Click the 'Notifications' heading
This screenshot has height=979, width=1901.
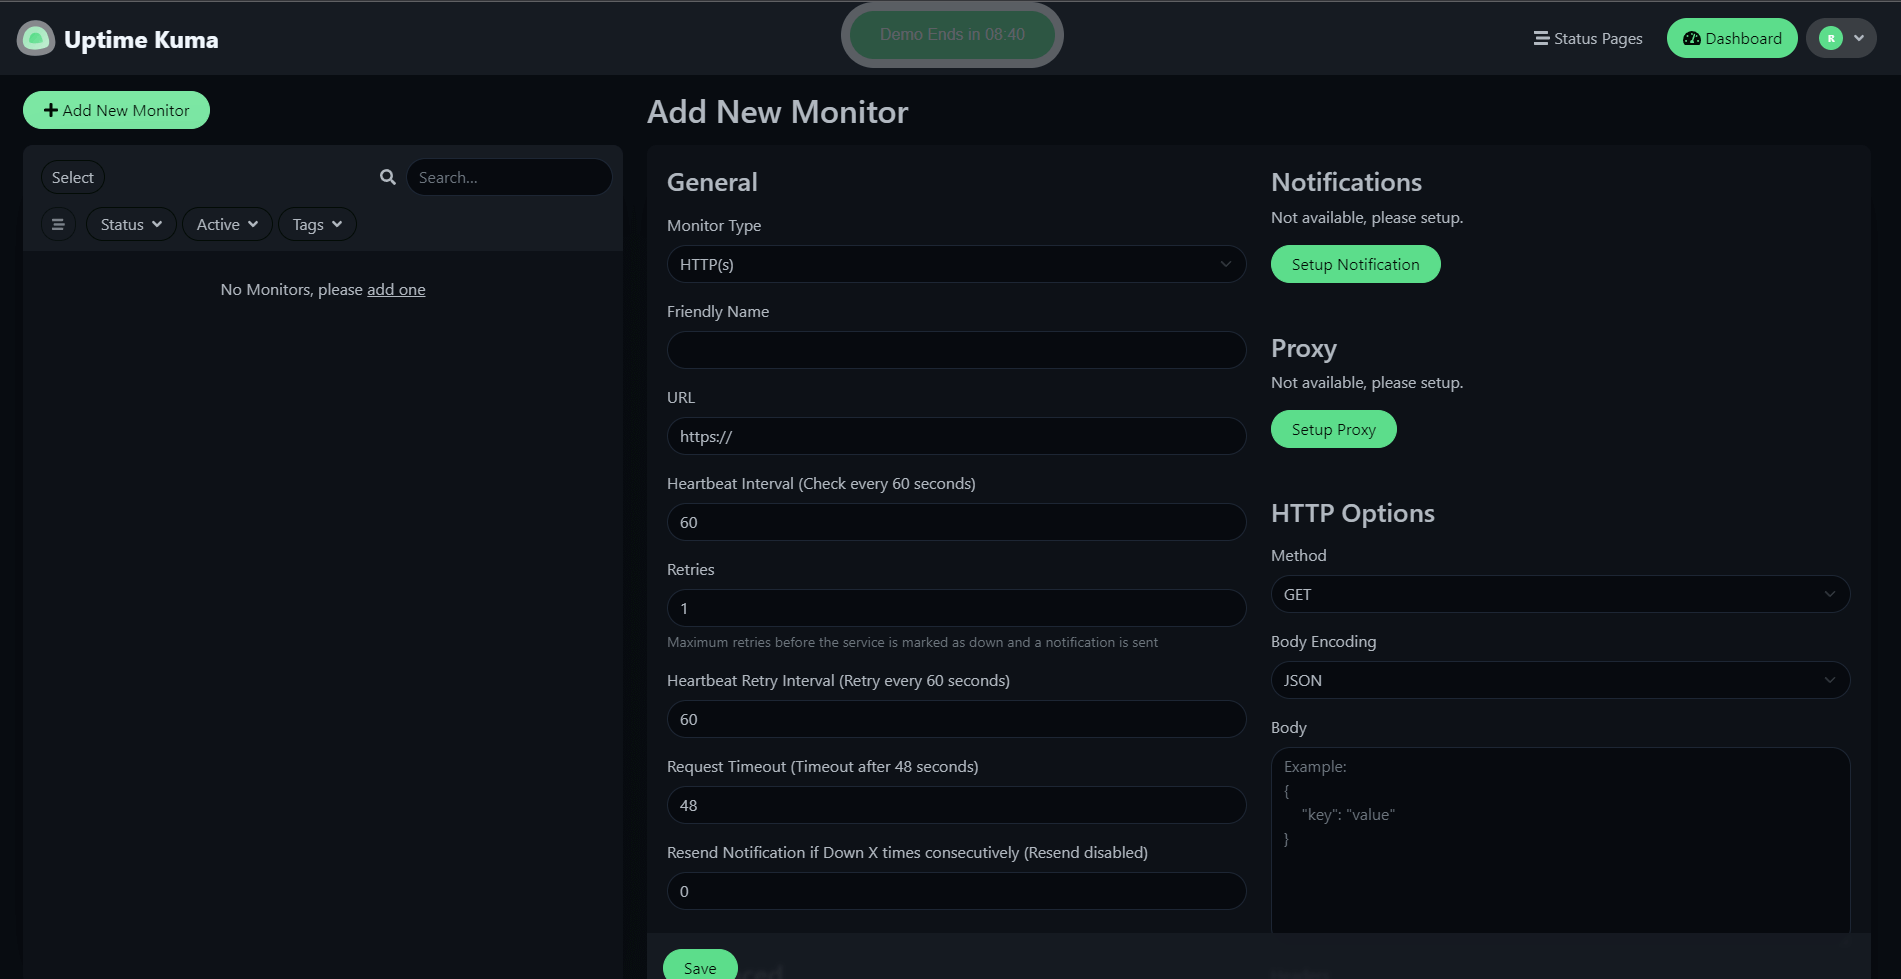[x=1346, y=182]
